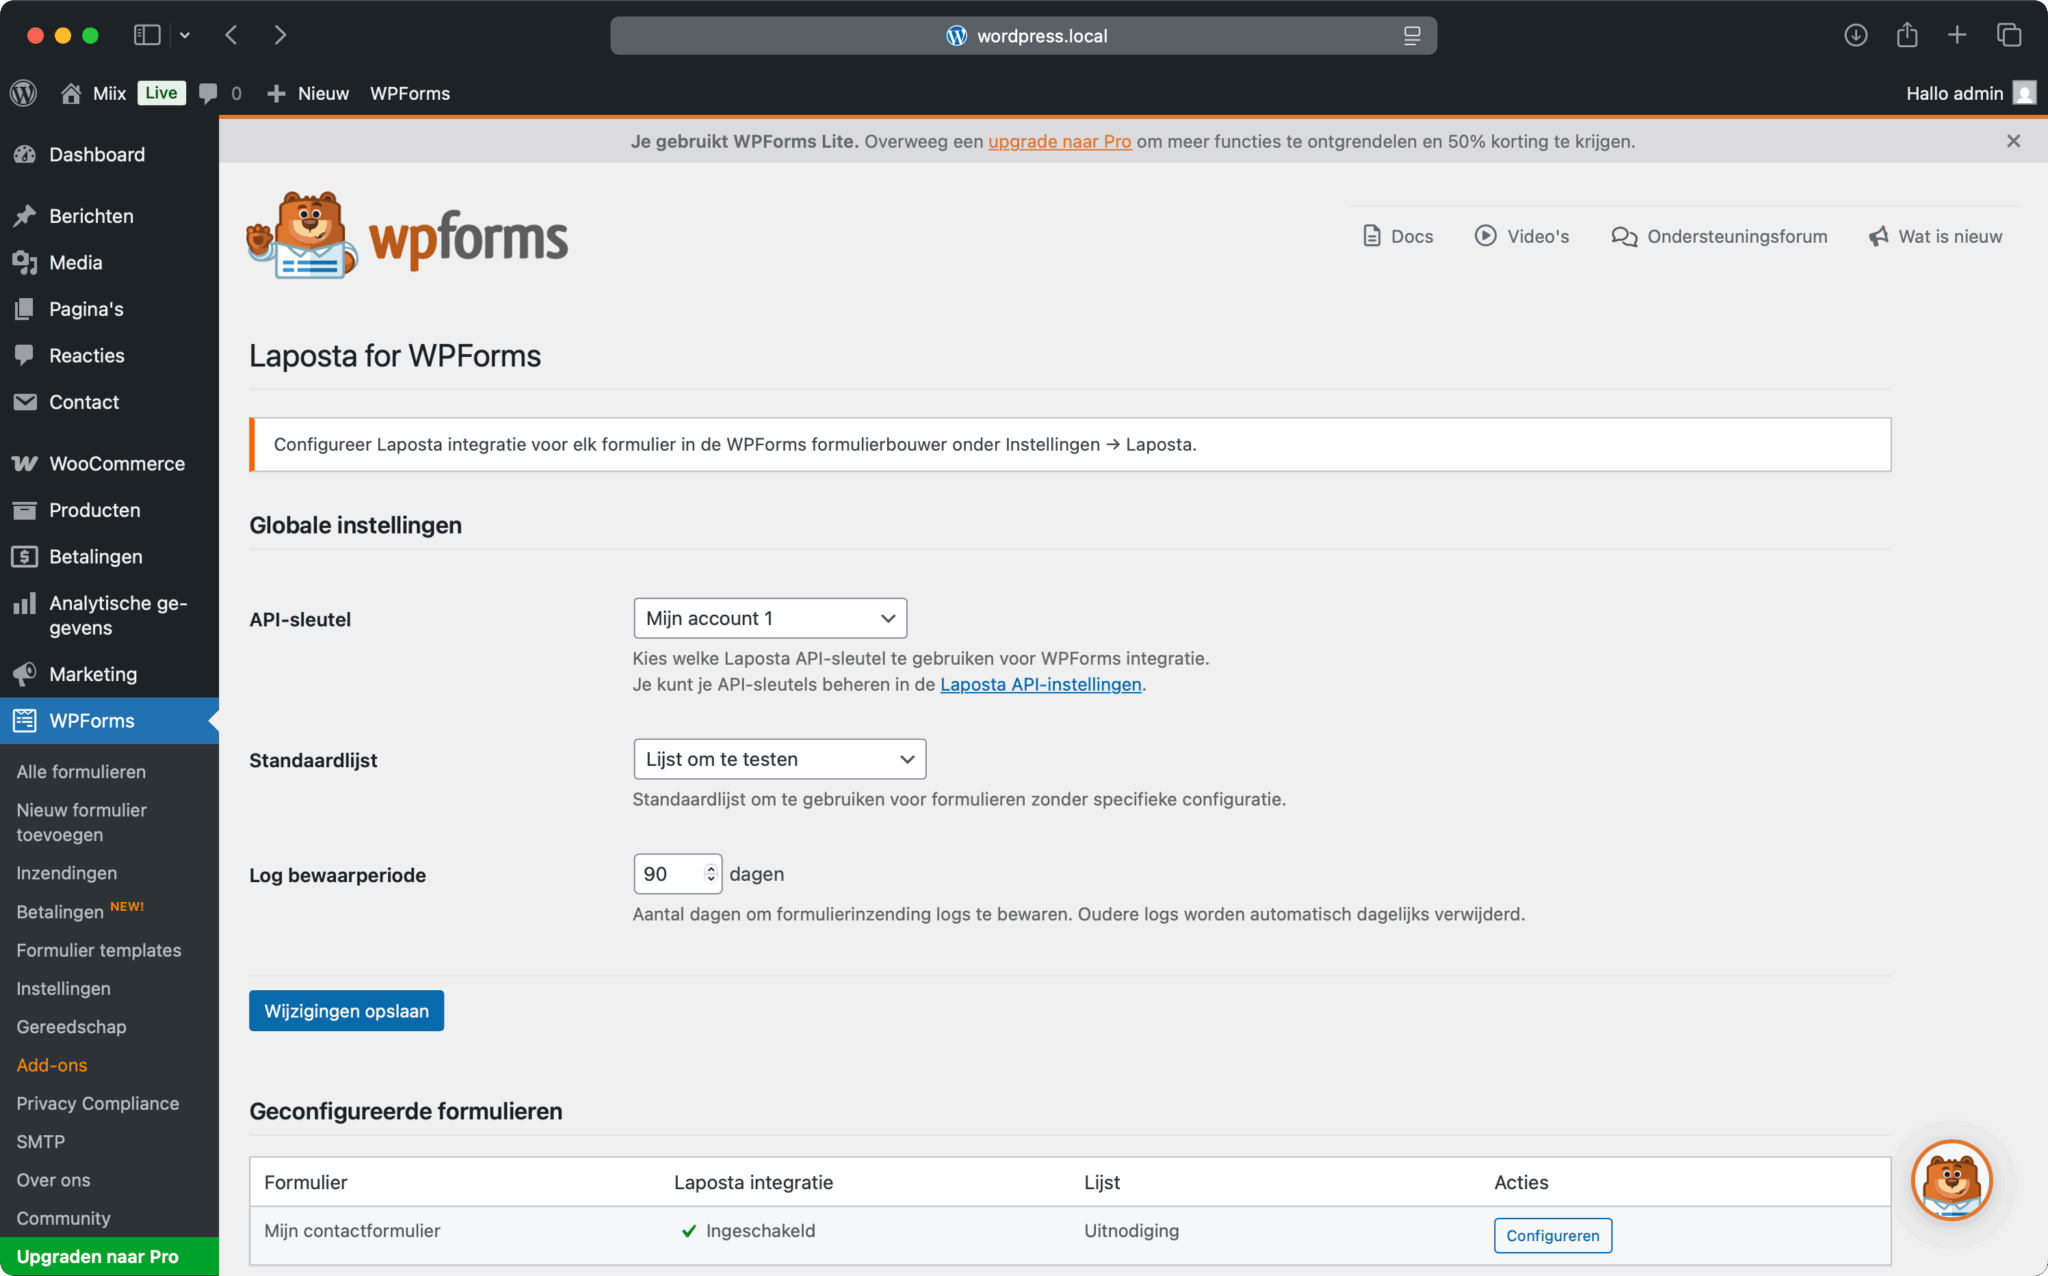Click the Wat is nieuw megaphone link
The image size is (2048, 1276).
pos(1935,236)
